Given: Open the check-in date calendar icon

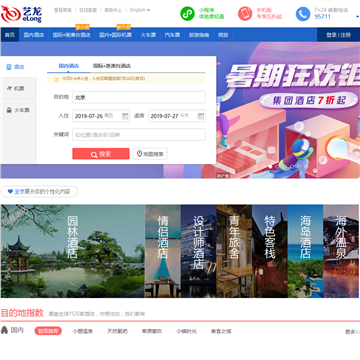Looking at the screenshot, I should pyautogui.click(x=125, y=116).
